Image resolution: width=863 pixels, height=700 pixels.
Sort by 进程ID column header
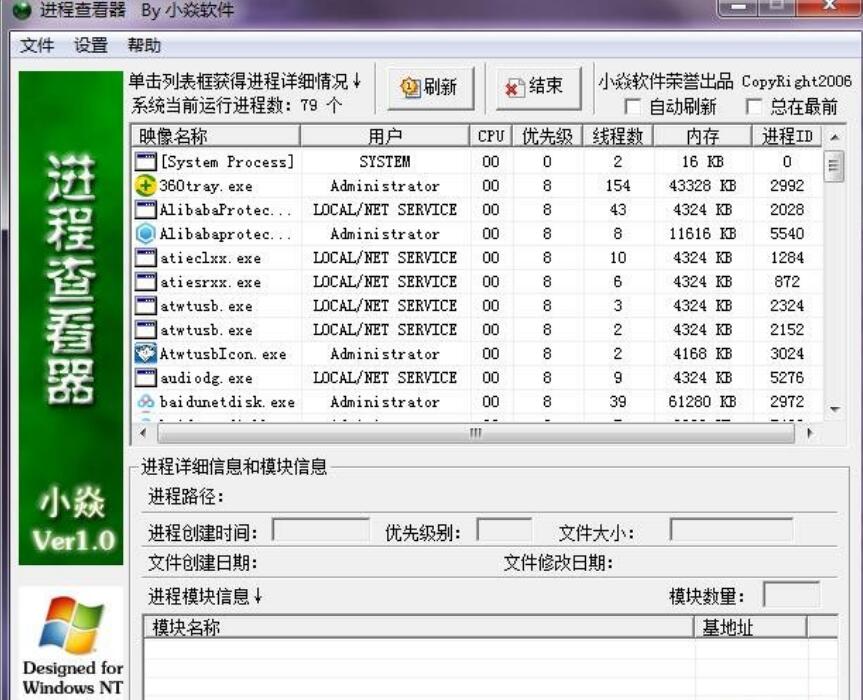coord(788,136)
